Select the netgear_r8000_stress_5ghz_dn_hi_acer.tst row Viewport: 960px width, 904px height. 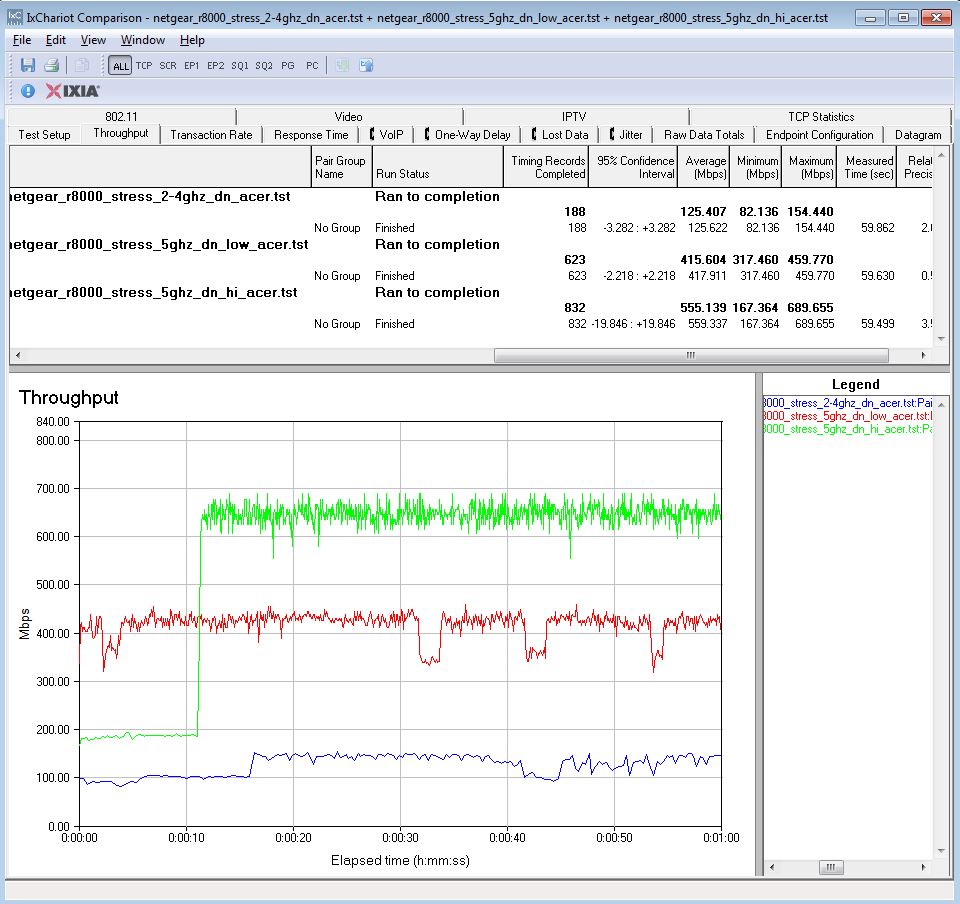coord(471,293)
